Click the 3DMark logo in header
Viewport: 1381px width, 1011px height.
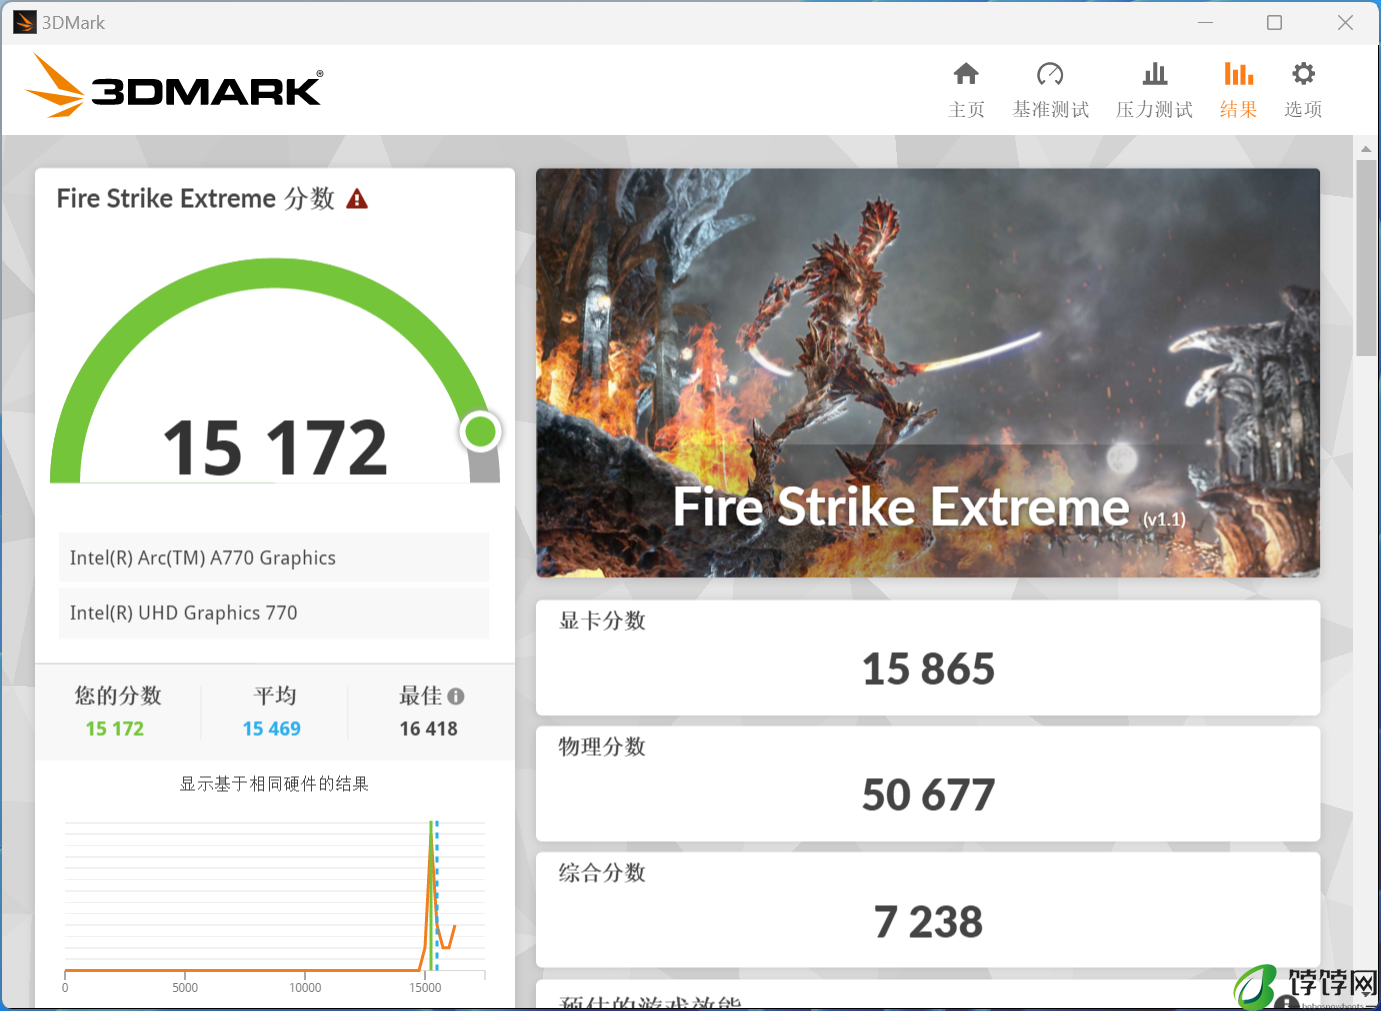(174, 86)
